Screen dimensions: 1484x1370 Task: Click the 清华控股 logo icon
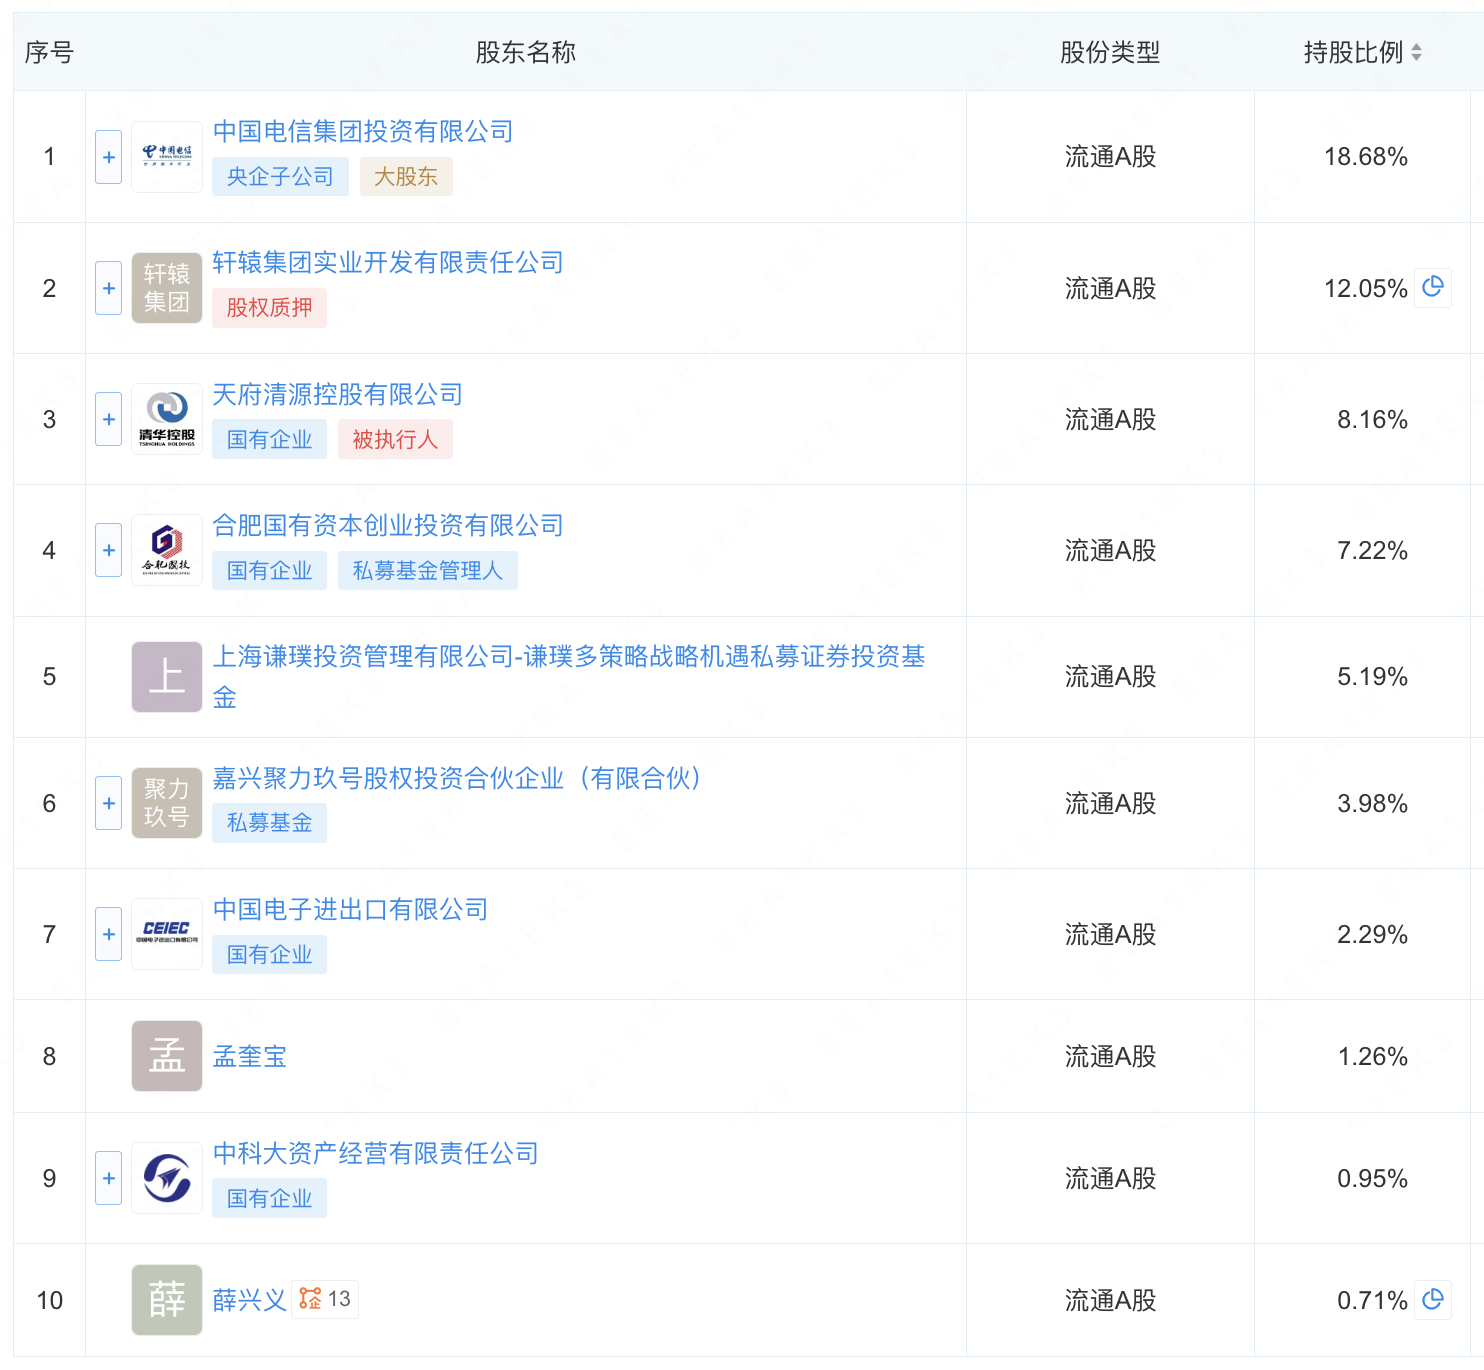click(167, 419)
